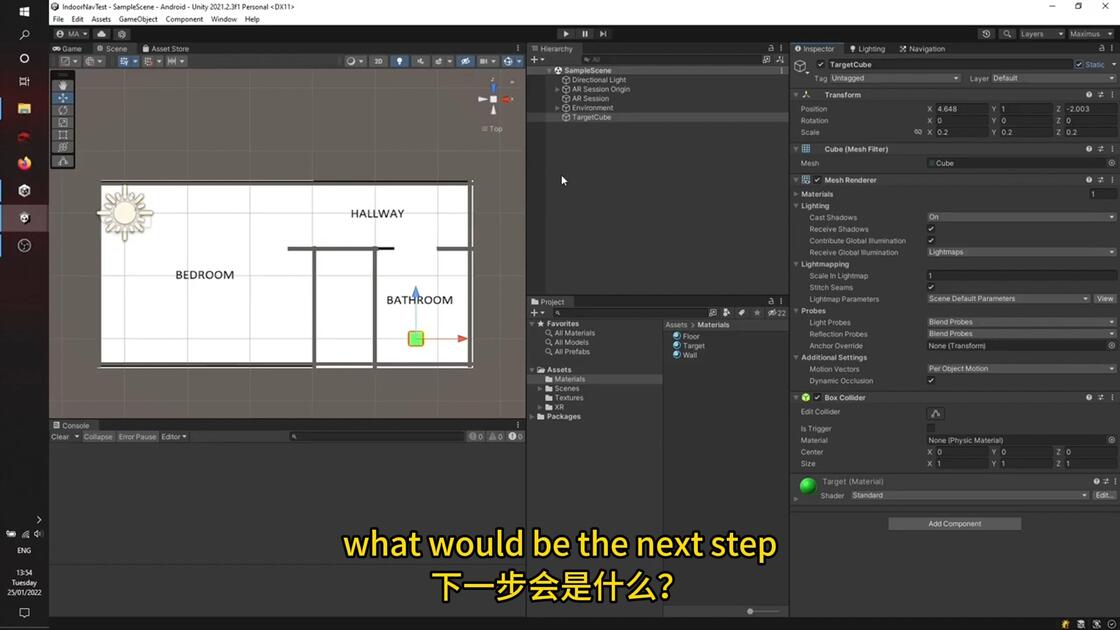Open the Component menu
Viewport: 1120px width, 630px height.
point(184,19)
